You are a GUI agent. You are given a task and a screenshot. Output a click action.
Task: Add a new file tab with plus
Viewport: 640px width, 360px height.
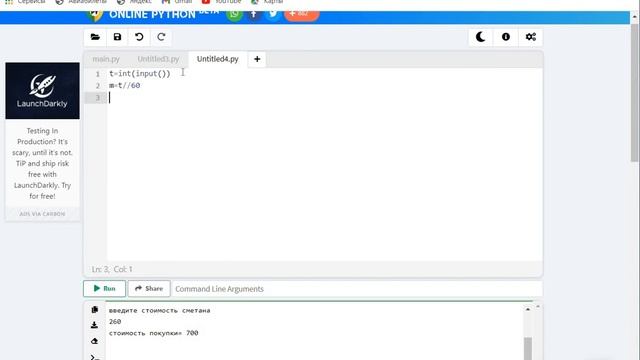click(257, 59)
